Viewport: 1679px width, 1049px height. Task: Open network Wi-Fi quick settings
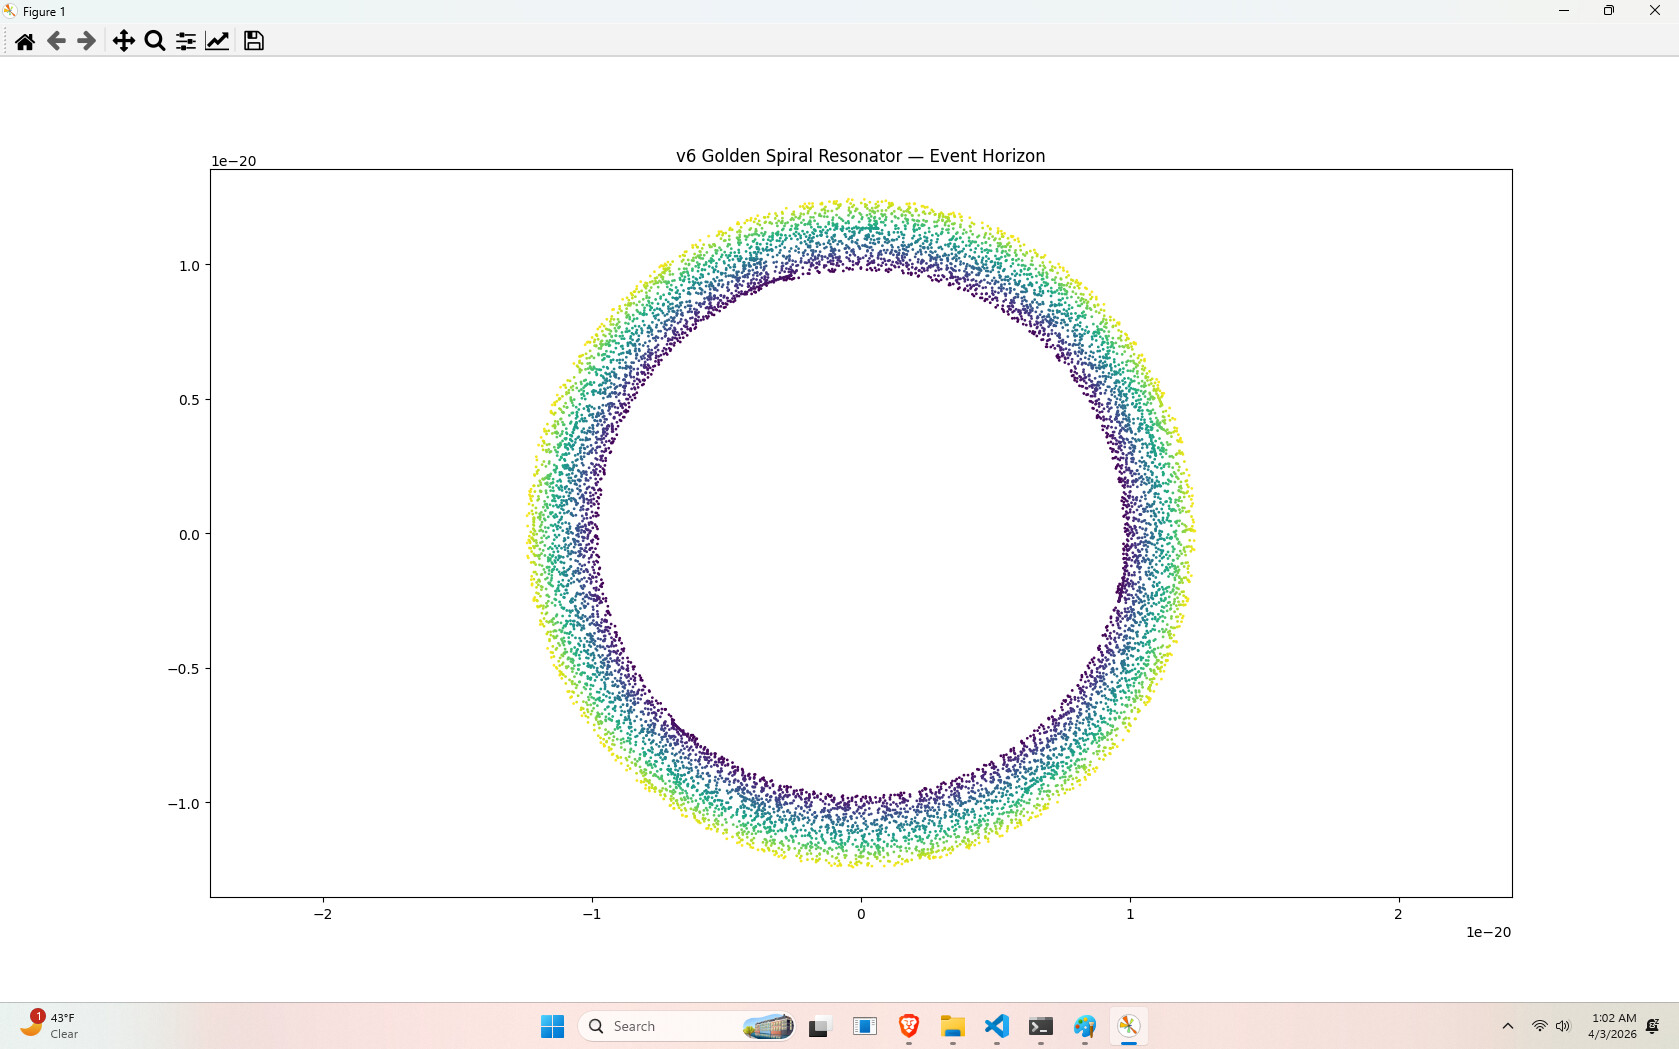tap(1540, 1026)
